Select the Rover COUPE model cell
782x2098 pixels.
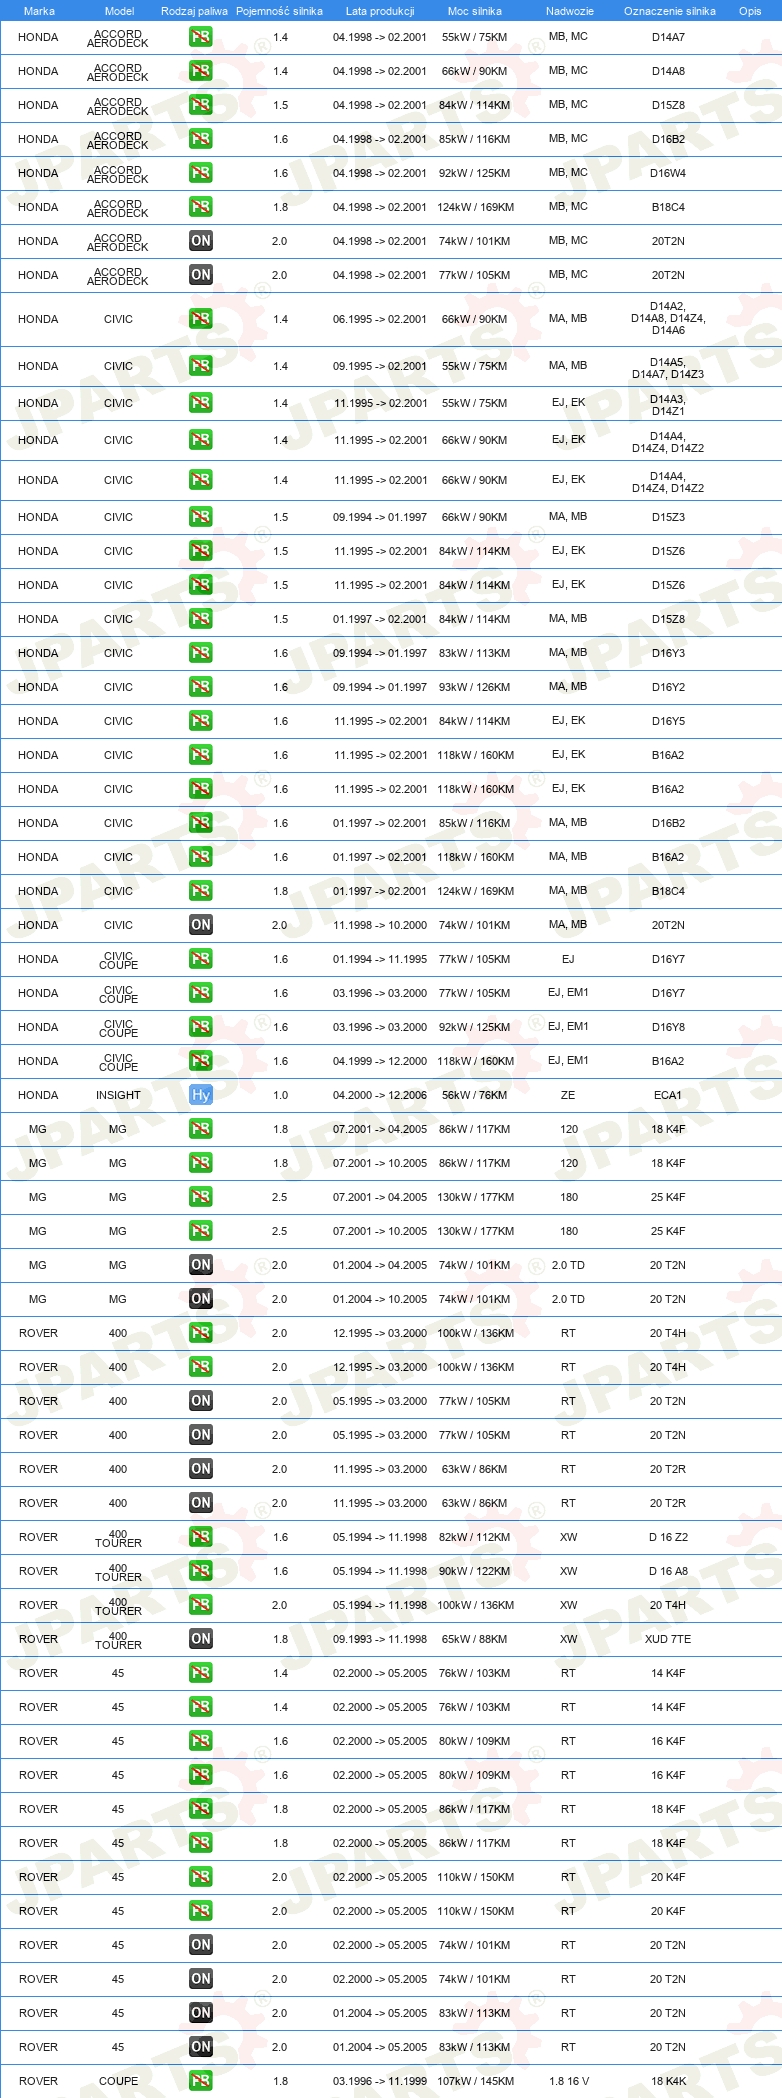[x=118, y=2081]
